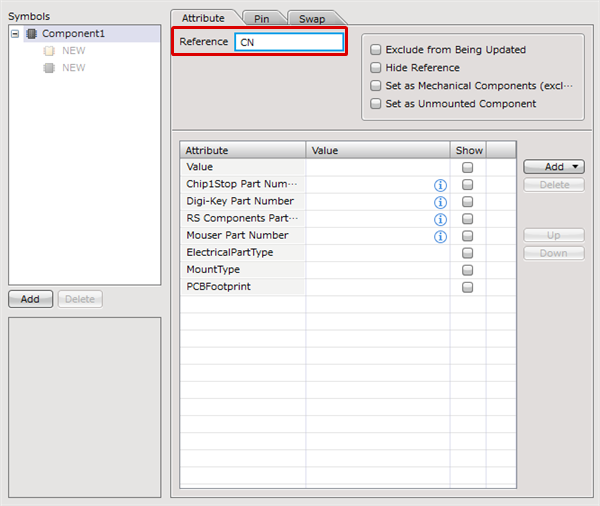Click the info icon for RS Components Part
The height and width of the screenshot is (506, 600).
(440, 219)
